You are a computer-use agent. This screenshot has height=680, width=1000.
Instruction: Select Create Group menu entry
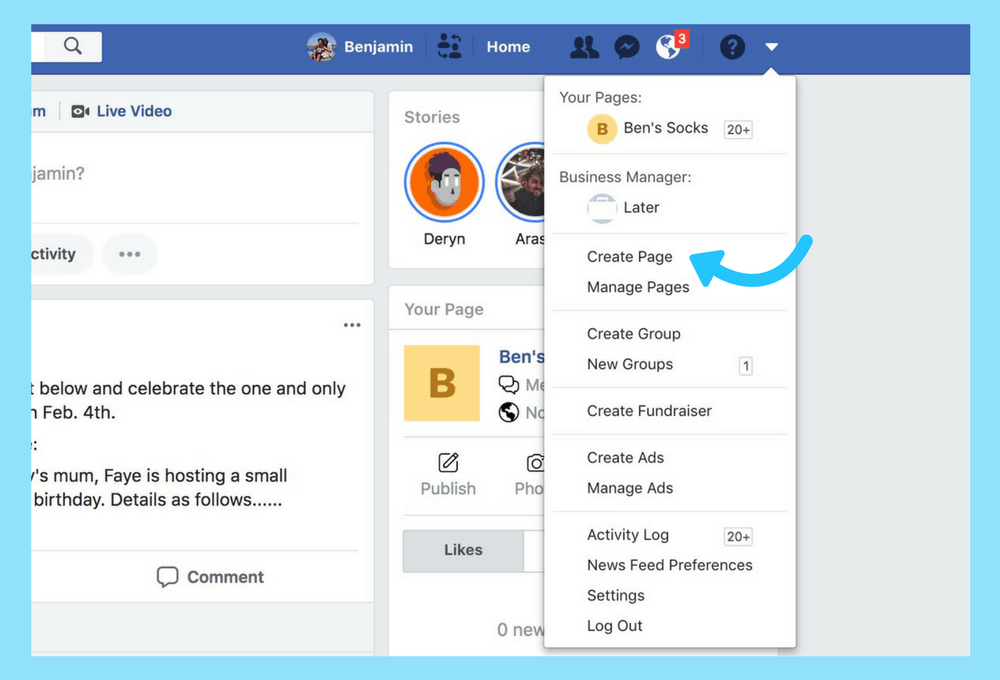(x=633, y=334)
